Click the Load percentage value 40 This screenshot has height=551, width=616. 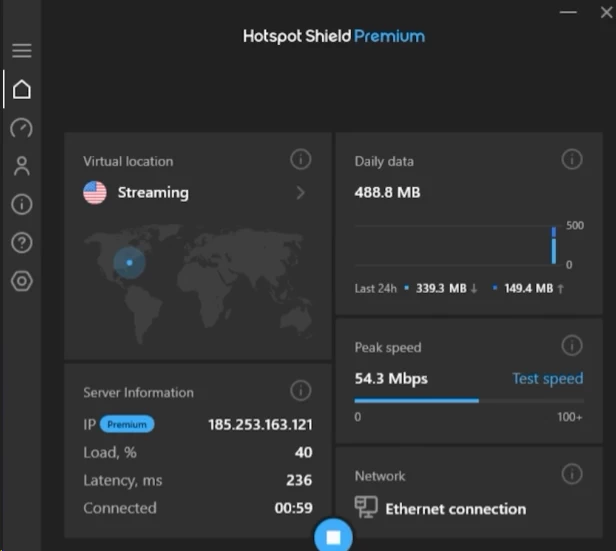point(303,452)
